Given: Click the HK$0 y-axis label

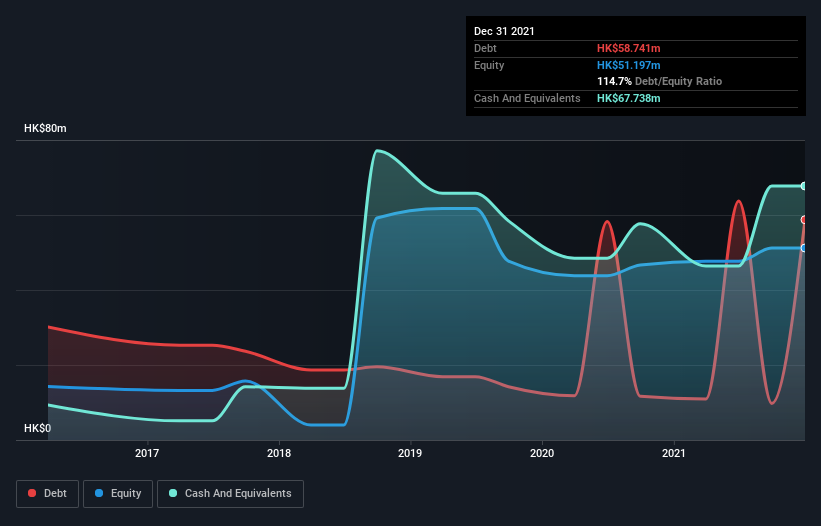Looking at the screenshot, I should [x=38, y=428].
